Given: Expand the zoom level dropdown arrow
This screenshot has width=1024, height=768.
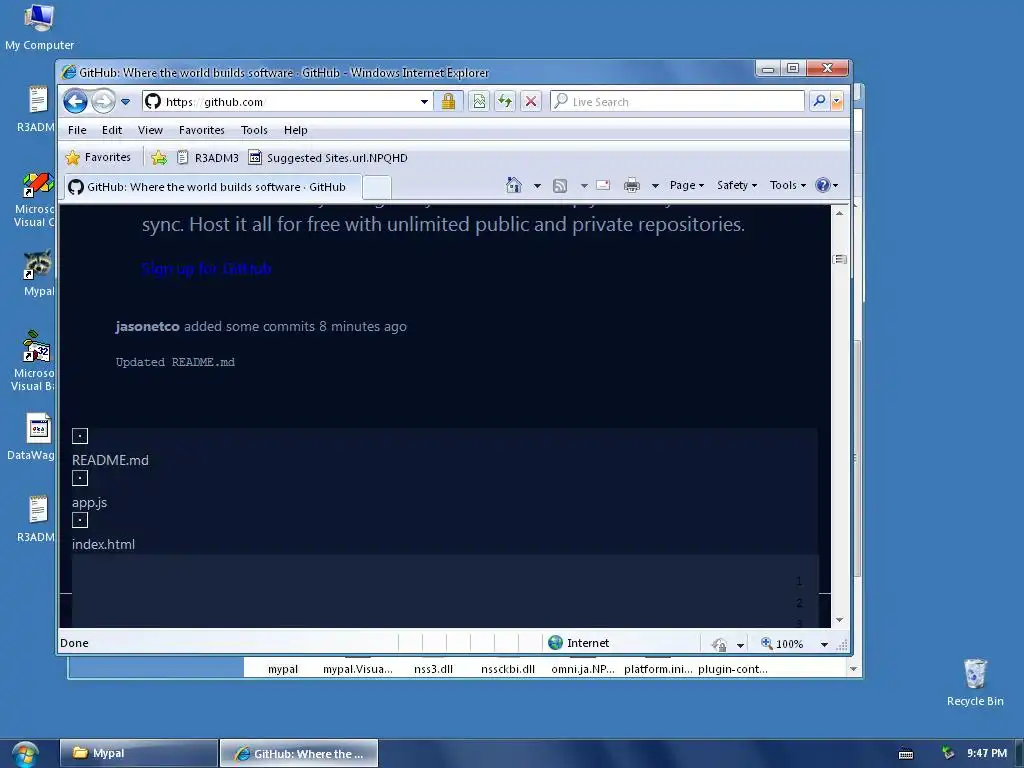Looking at the screenshot, I should click(x=824, y=645).
